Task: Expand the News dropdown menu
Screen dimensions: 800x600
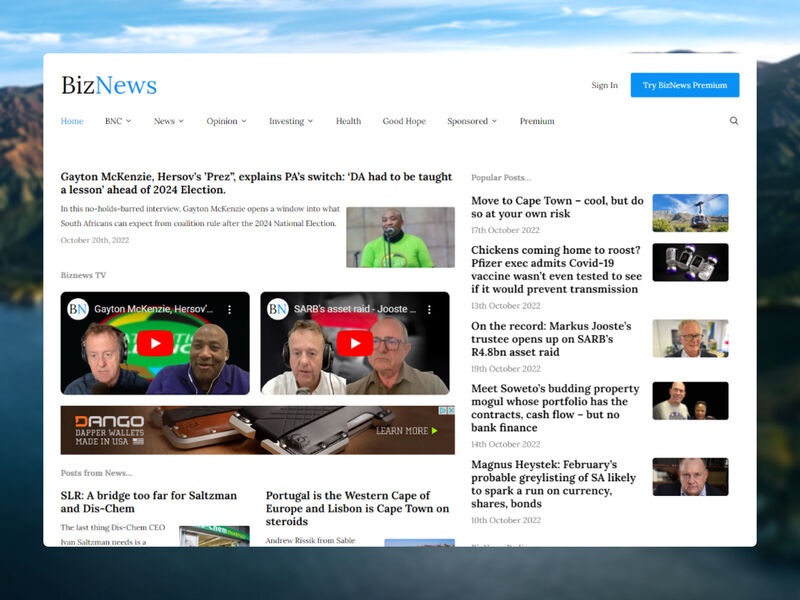Action: pos(166,120)
